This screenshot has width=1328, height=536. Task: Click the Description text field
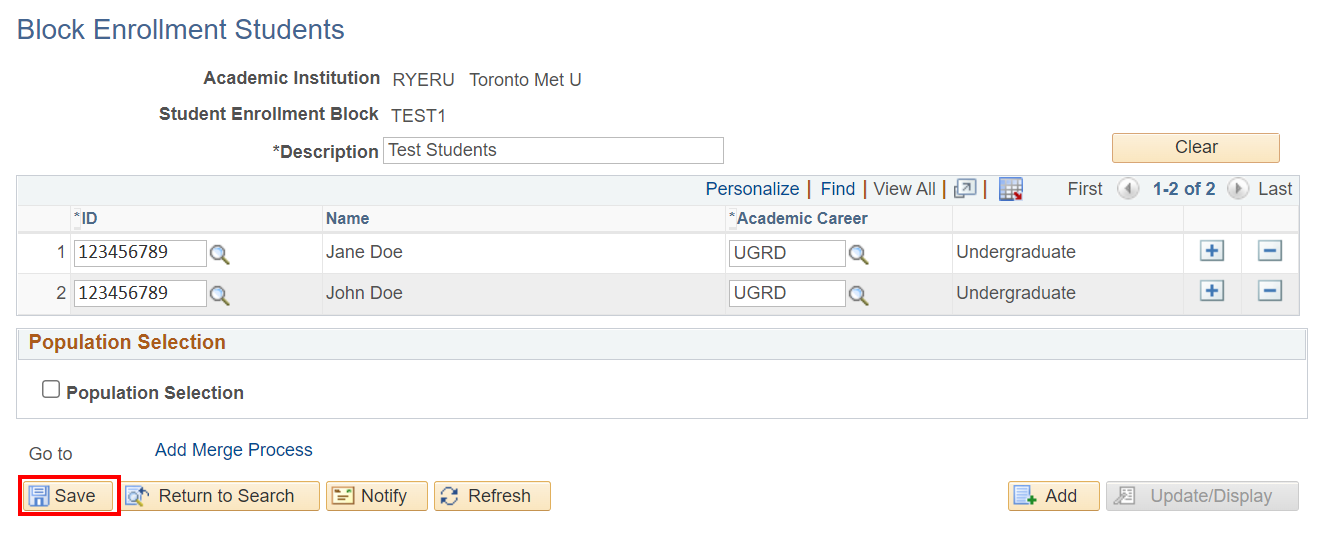point(553,151)
